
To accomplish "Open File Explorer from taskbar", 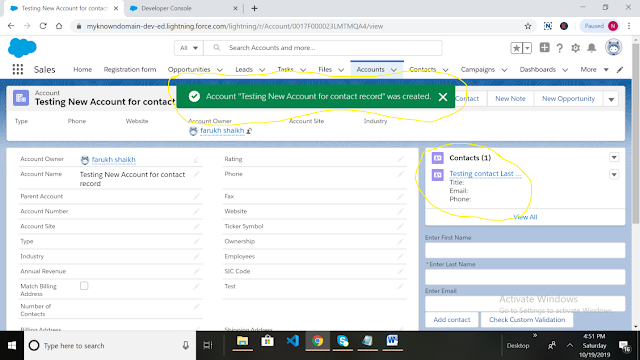I will click(x=242, y=341).
